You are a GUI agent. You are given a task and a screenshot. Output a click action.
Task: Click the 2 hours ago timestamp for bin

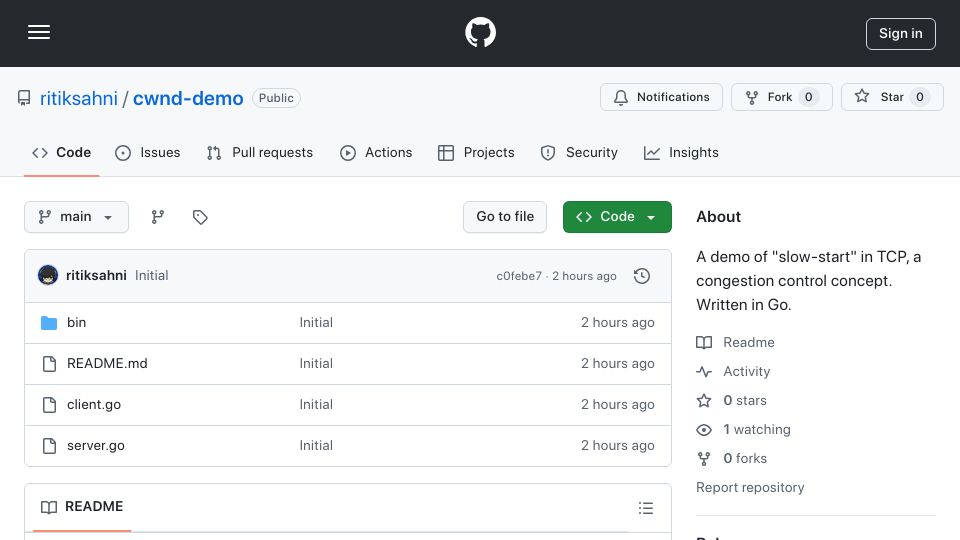tap(618, 323)
